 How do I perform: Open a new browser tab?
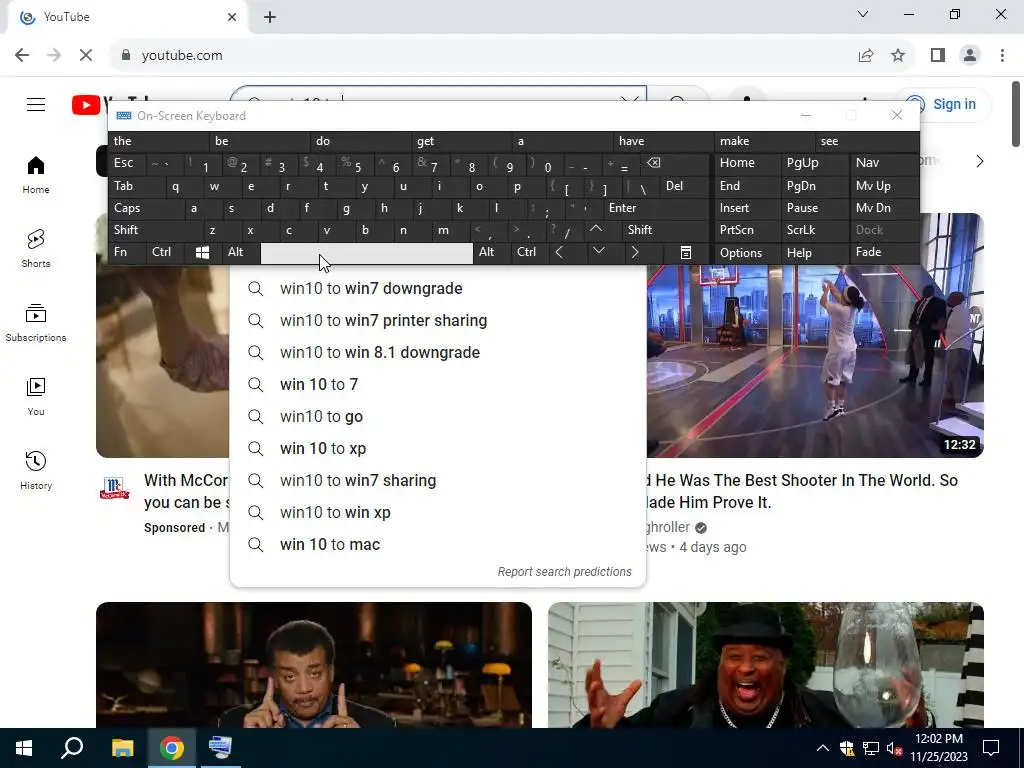270,17
